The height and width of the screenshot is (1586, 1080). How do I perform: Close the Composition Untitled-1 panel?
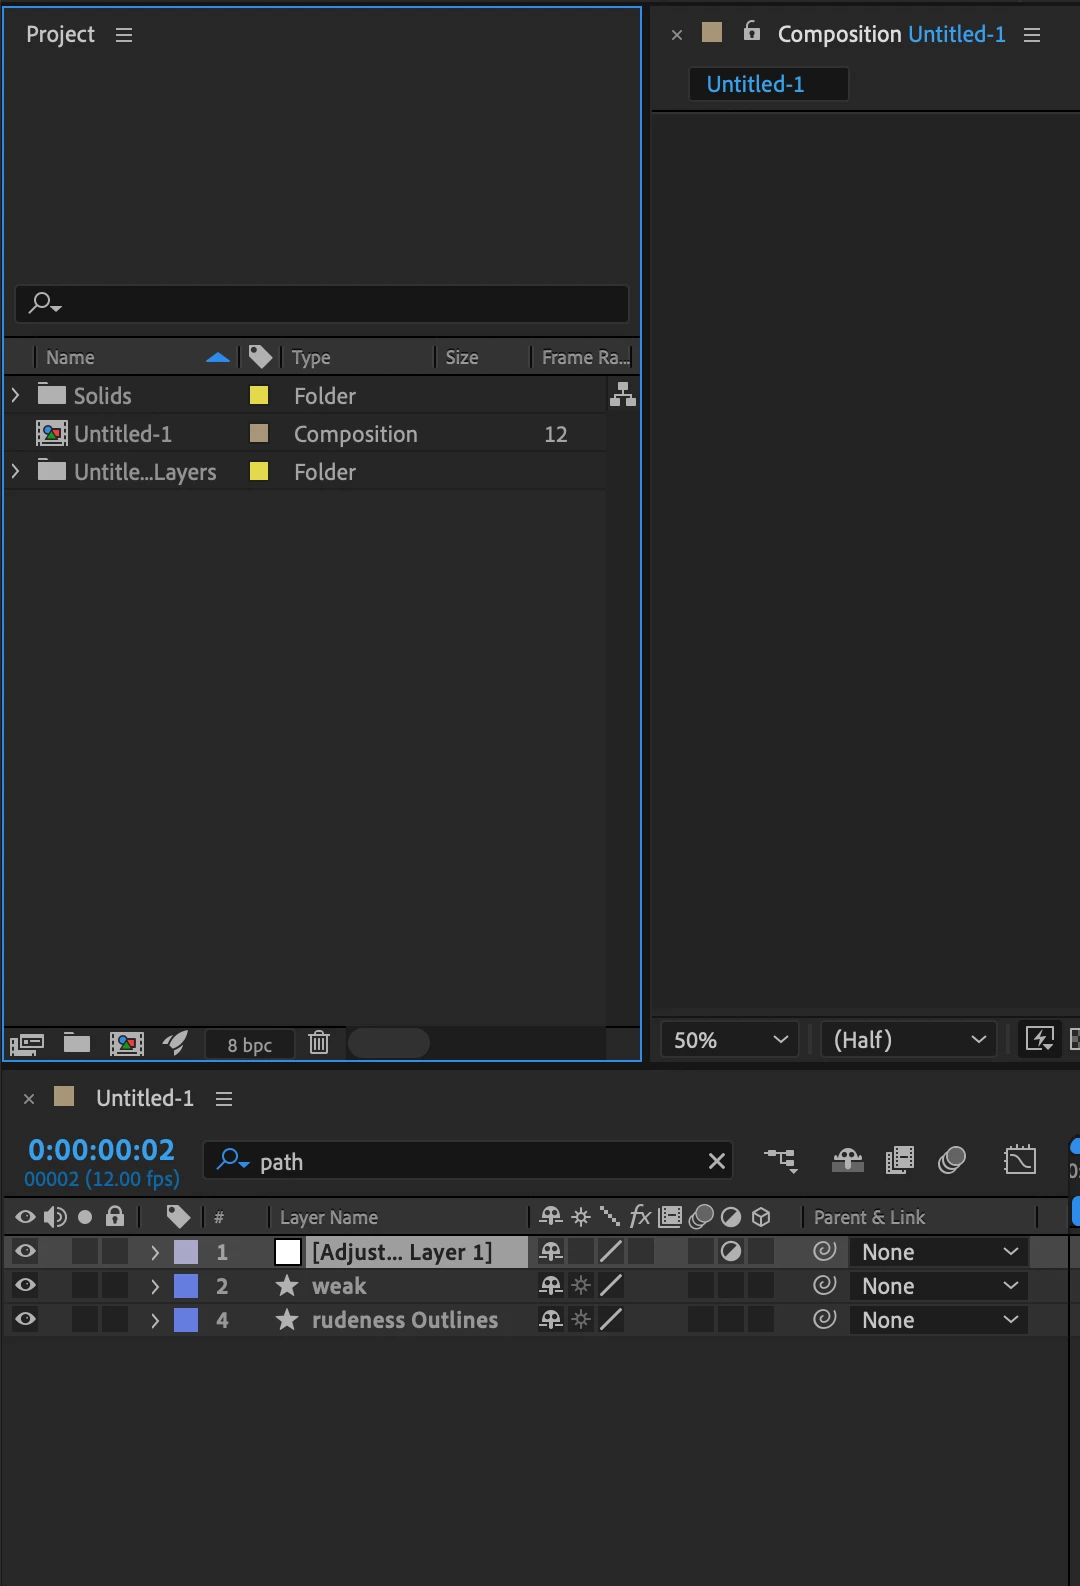point(677,35)
